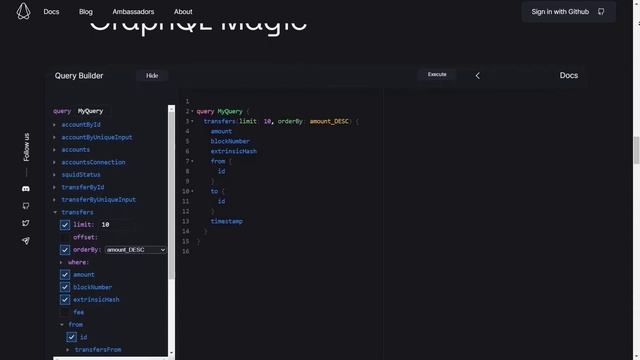Uncheck the limit argument checkbox
This screenshot has width=640, height=360.
pos(65,225)
